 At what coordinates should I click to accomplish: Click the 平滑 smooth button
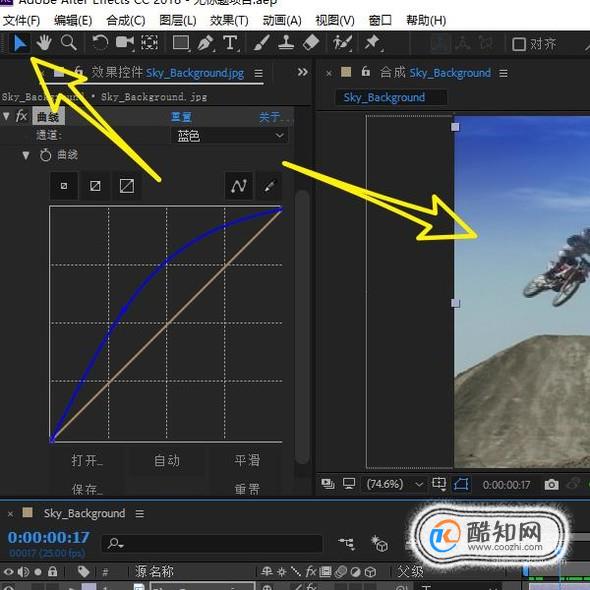pyautogui.click(x=247, y=460)
